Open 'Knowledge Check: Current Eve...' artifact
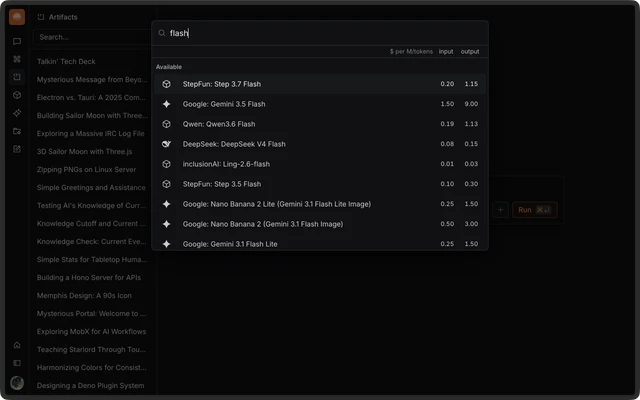 click(x=92, y=242)
